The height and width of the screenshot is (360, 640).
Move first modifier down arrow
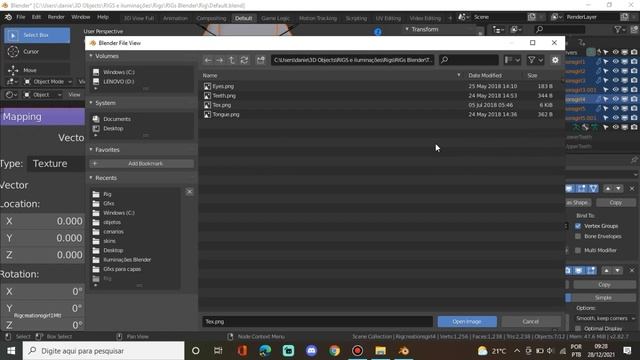click(619, 189)
